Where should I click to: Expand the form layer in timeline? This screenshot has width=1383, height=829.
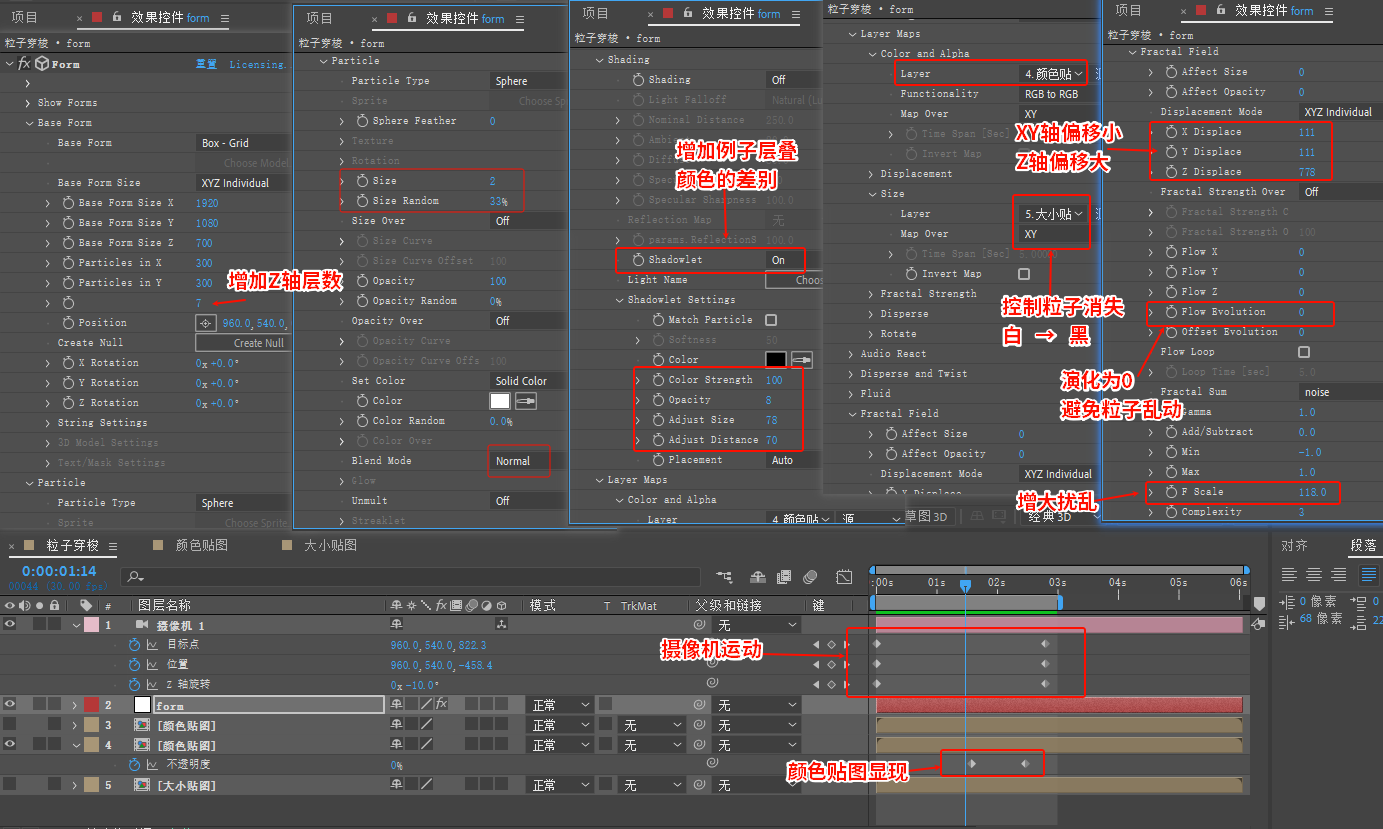(75, 705)
